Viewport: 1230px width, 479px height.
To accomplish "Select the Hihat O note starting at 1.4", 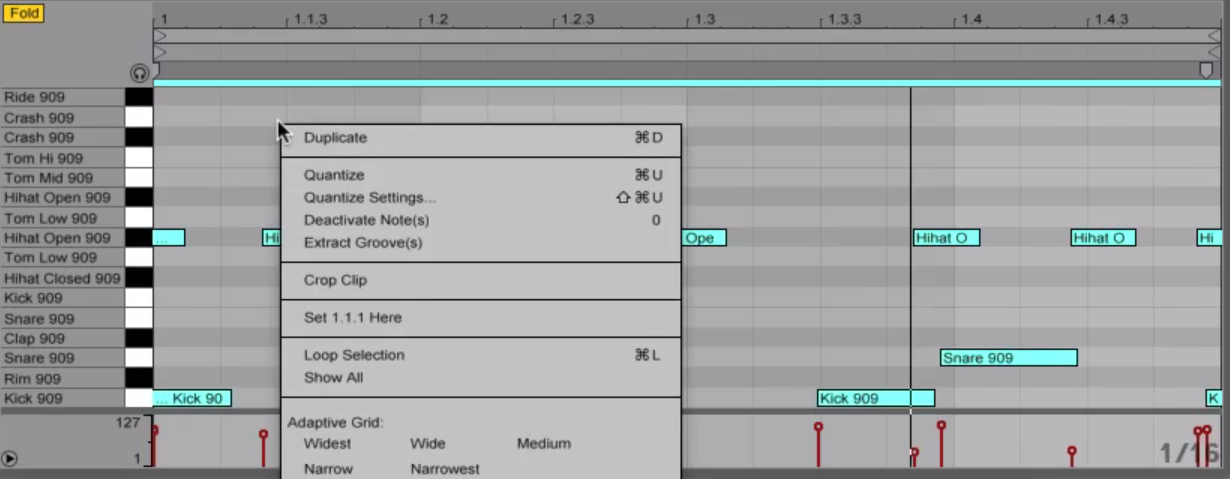I will [x=946, y=238].
